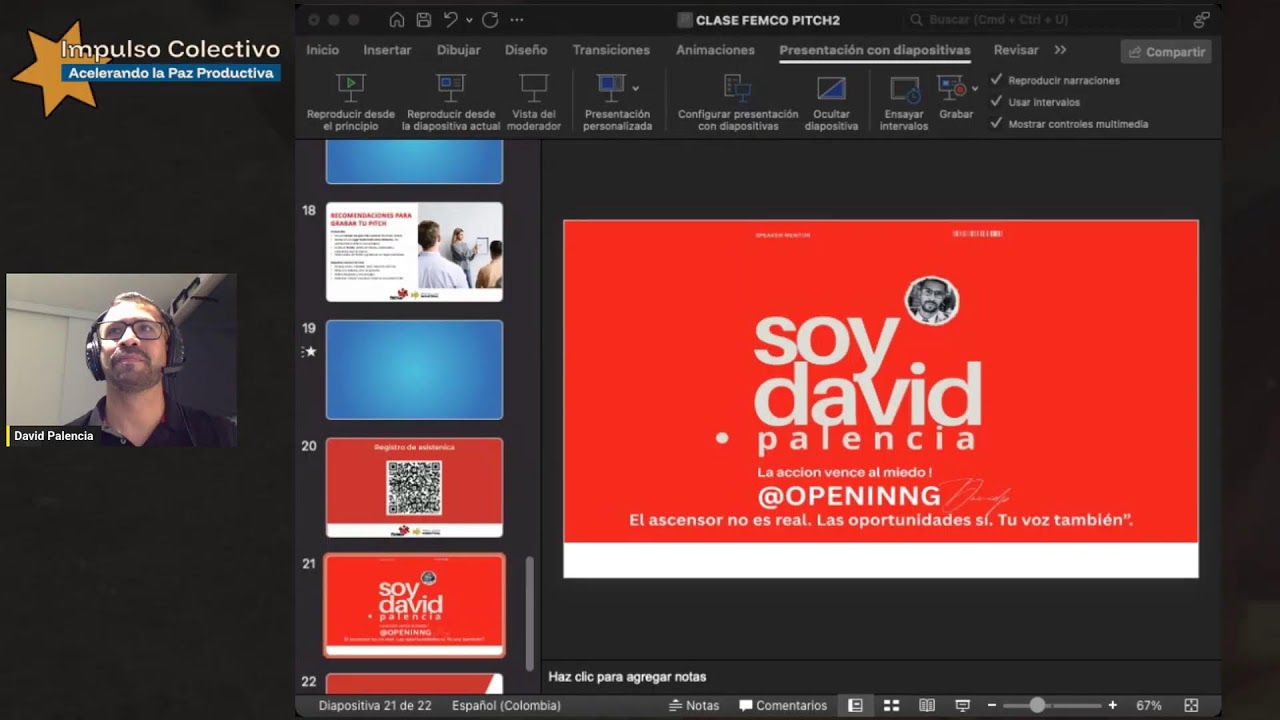This screenshot has width=1280, height=720.
Task: Go to the Animaciones tab
Action: coord(715,49)
